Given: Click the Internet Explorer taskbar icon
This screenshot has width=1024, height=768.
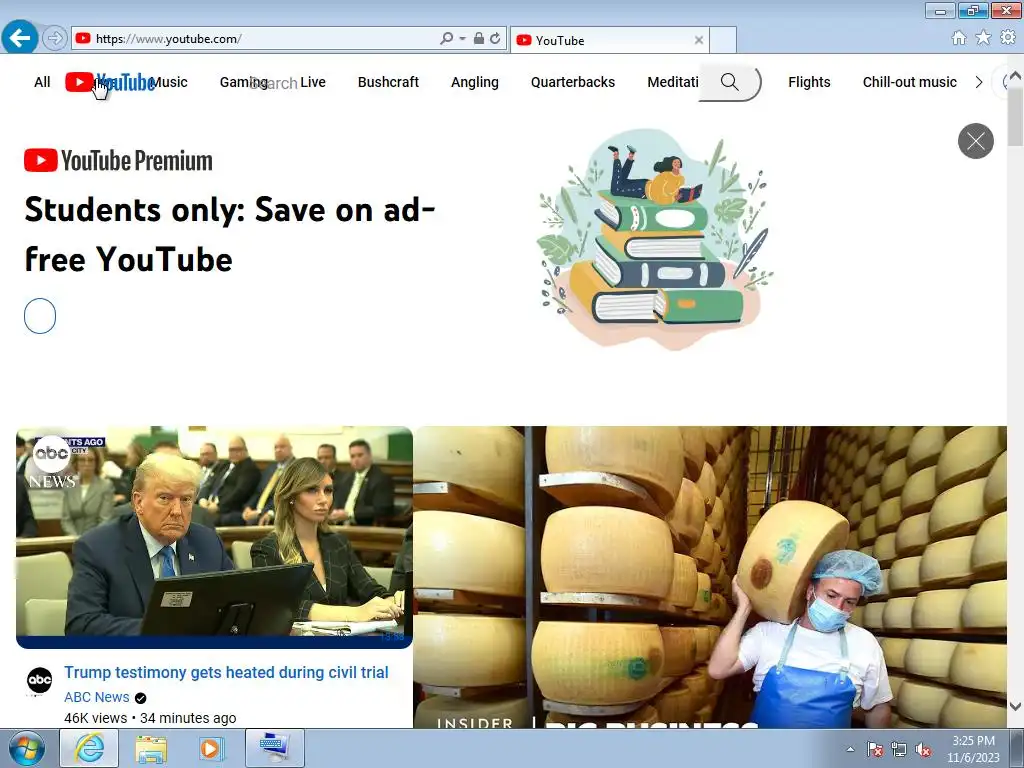Looking at the screenshot, I should [x=89, y=748].
